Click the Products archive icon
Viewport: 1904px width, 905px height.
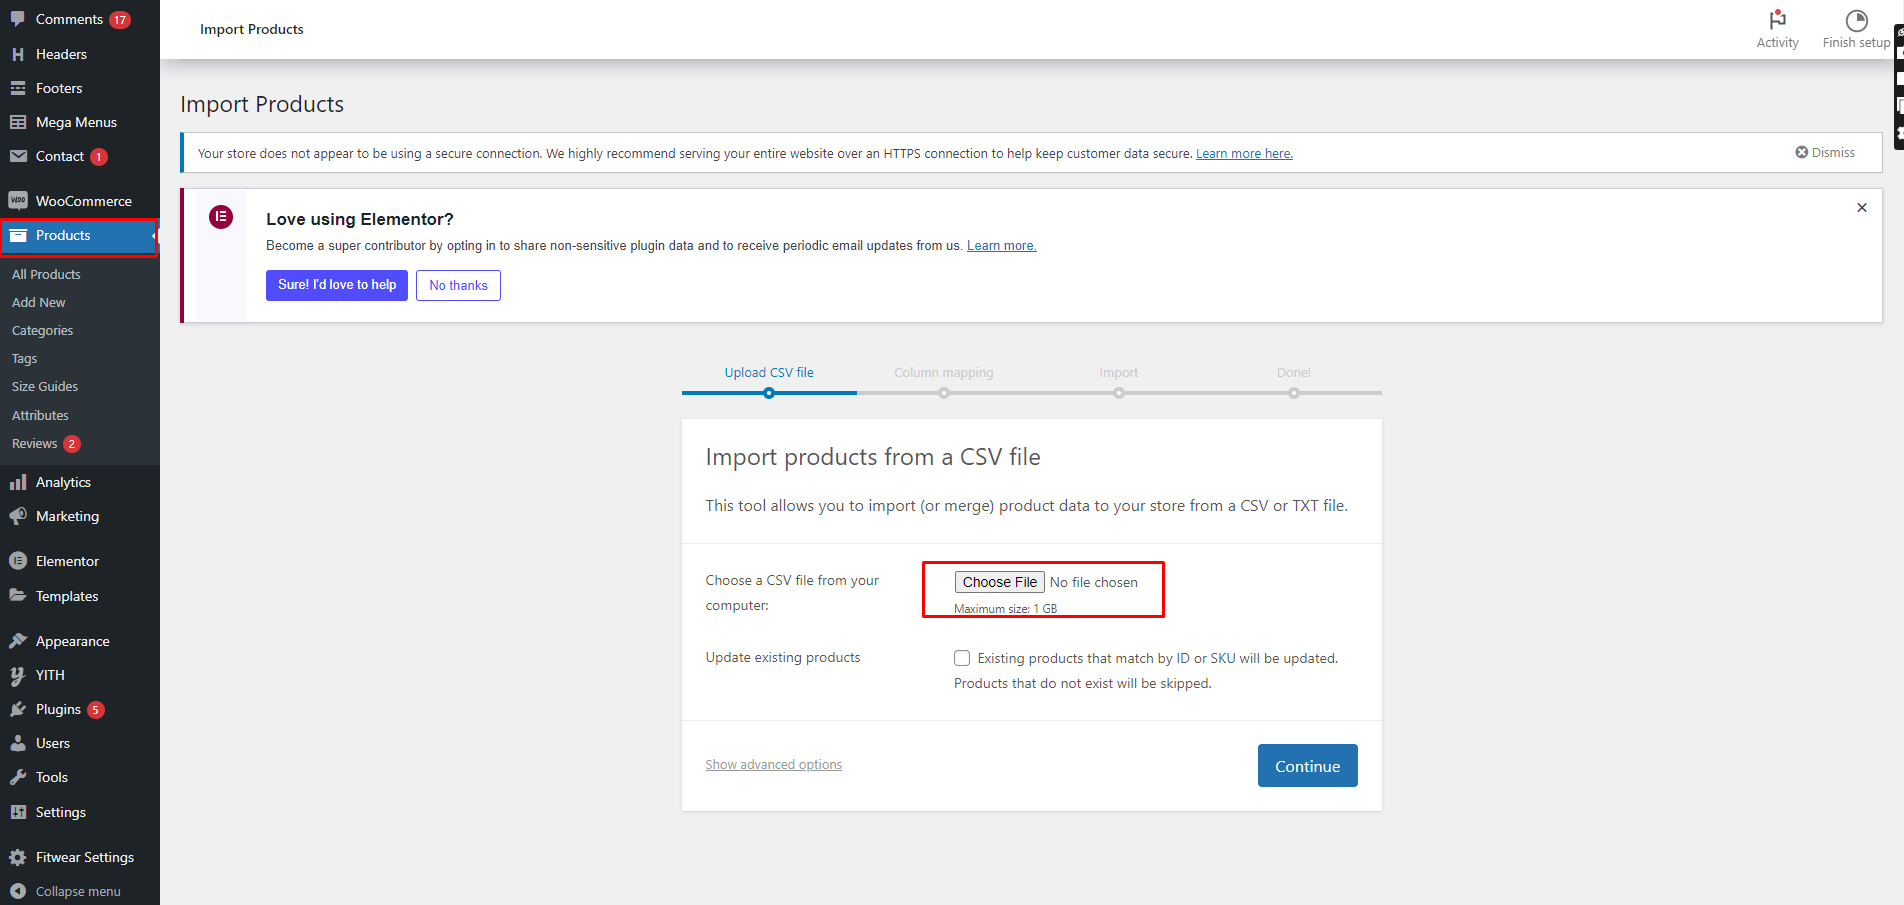tap(18, 235)
